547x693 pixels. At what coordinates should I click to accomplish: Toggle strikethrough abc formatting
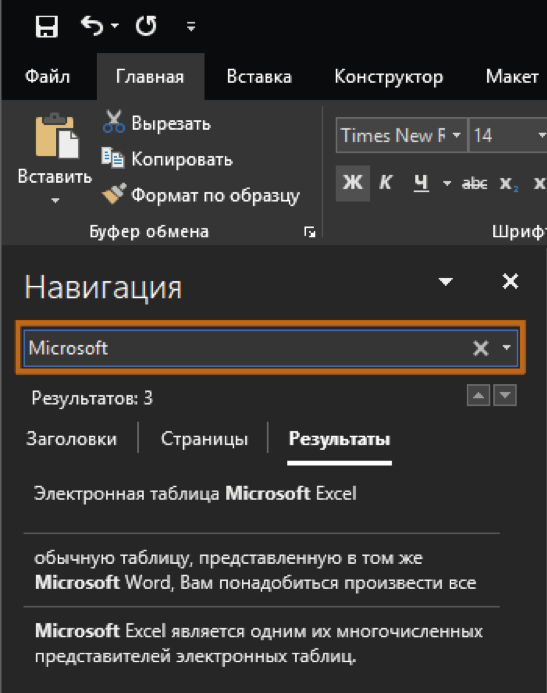[x=475, y=183]
